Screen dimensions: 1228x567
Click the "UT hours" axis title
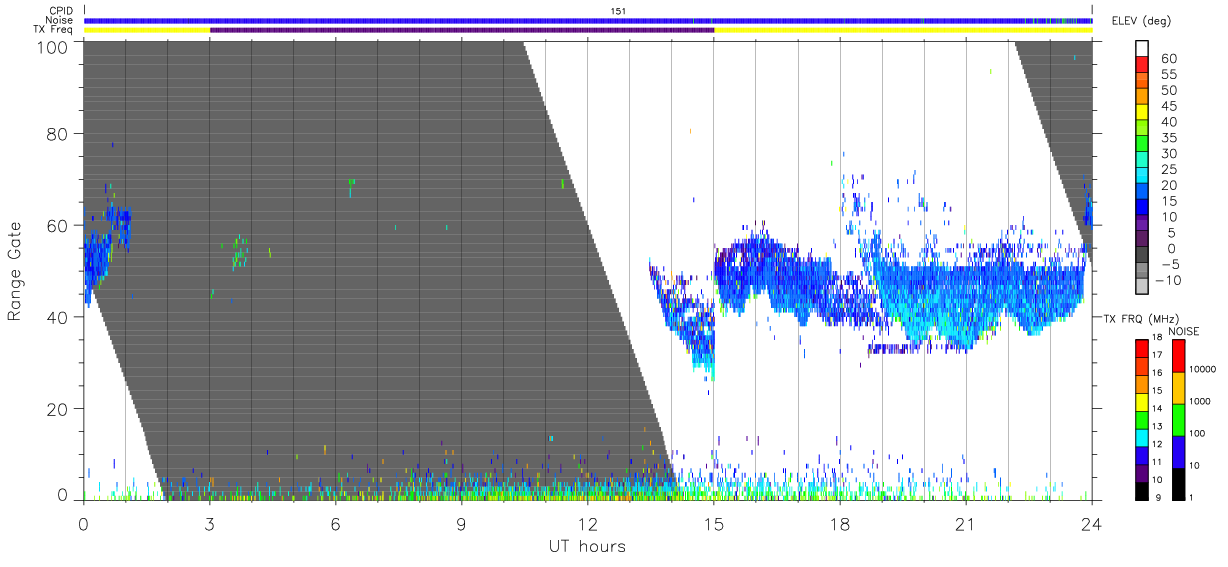point(587,546)
